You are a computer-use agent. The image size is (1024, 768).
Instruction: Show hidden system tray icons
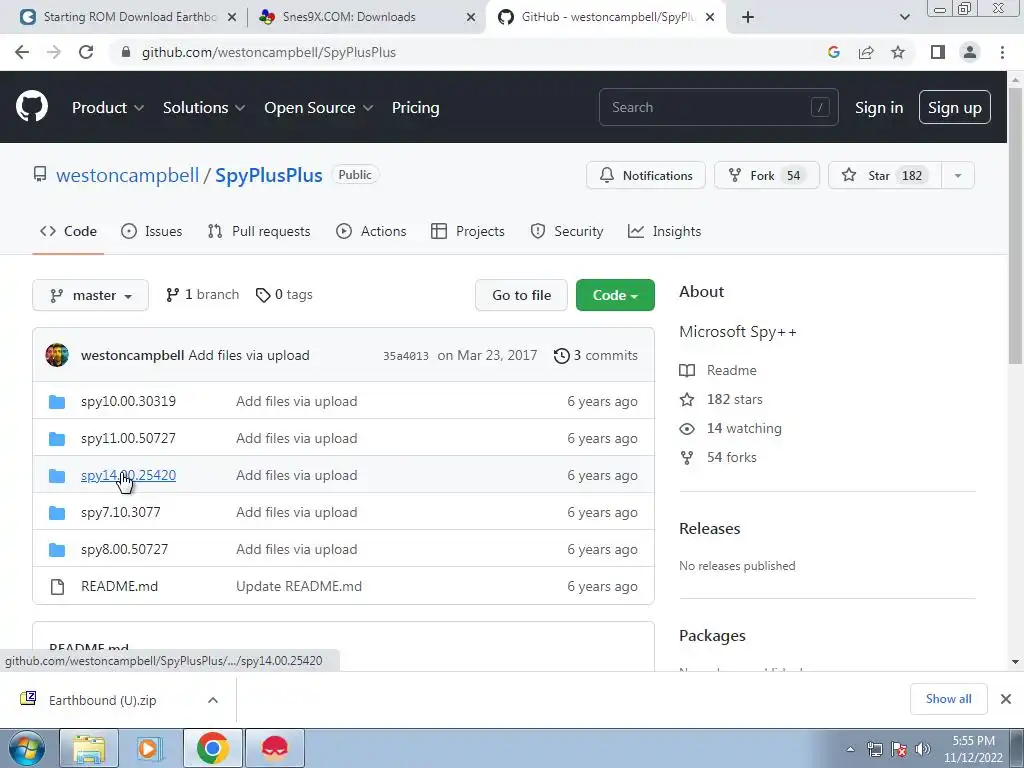click(x=850, y=749)
